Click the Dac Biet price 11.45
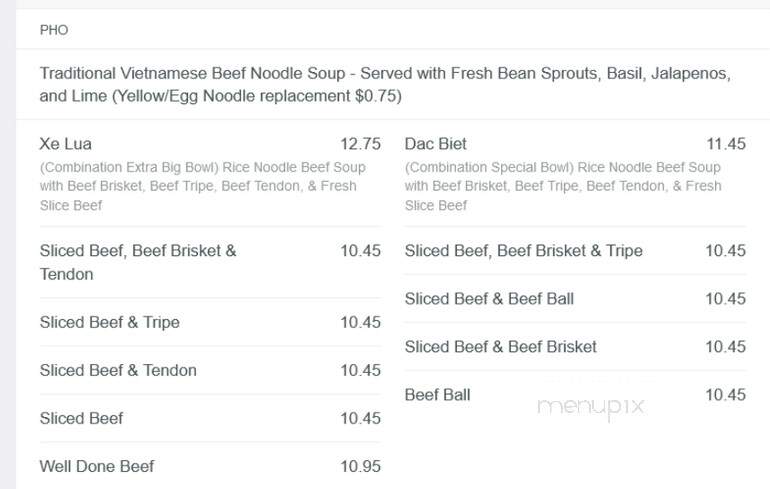 coord(726,144)
